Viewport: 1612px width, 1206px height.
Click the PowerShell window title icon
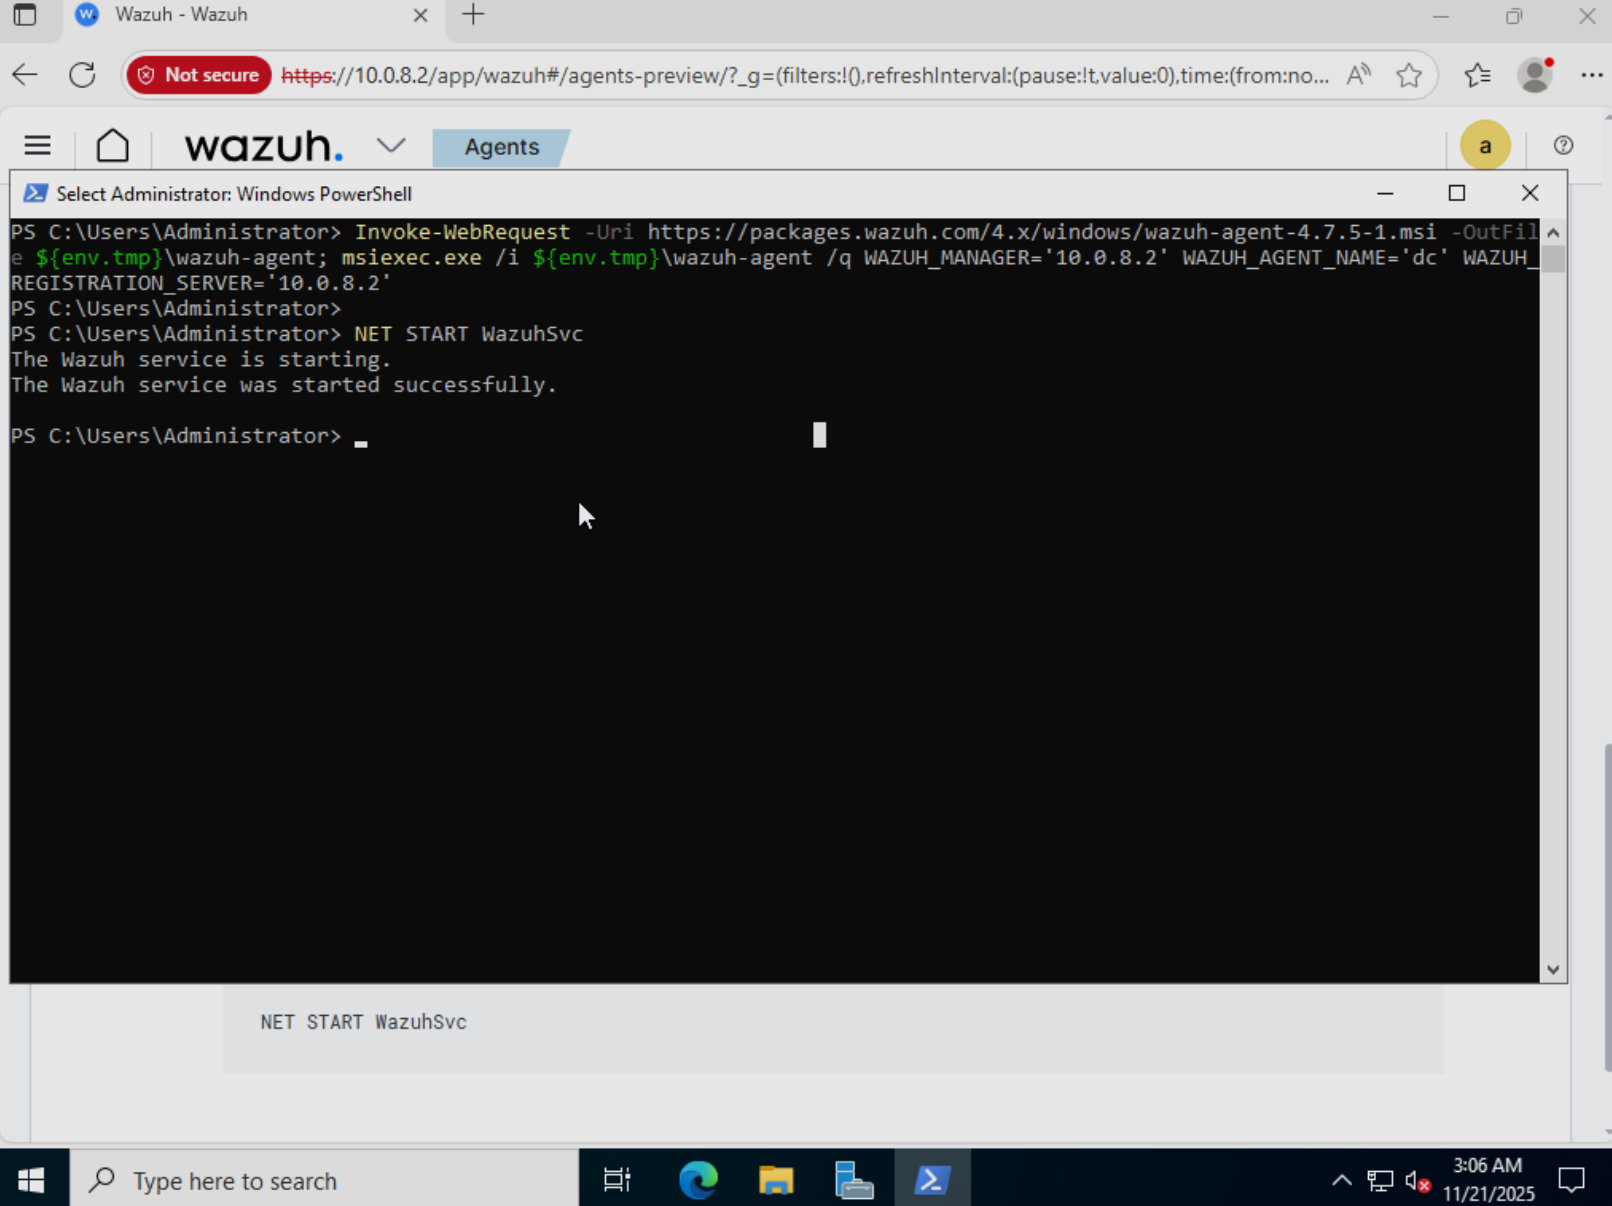click(35, 193)
